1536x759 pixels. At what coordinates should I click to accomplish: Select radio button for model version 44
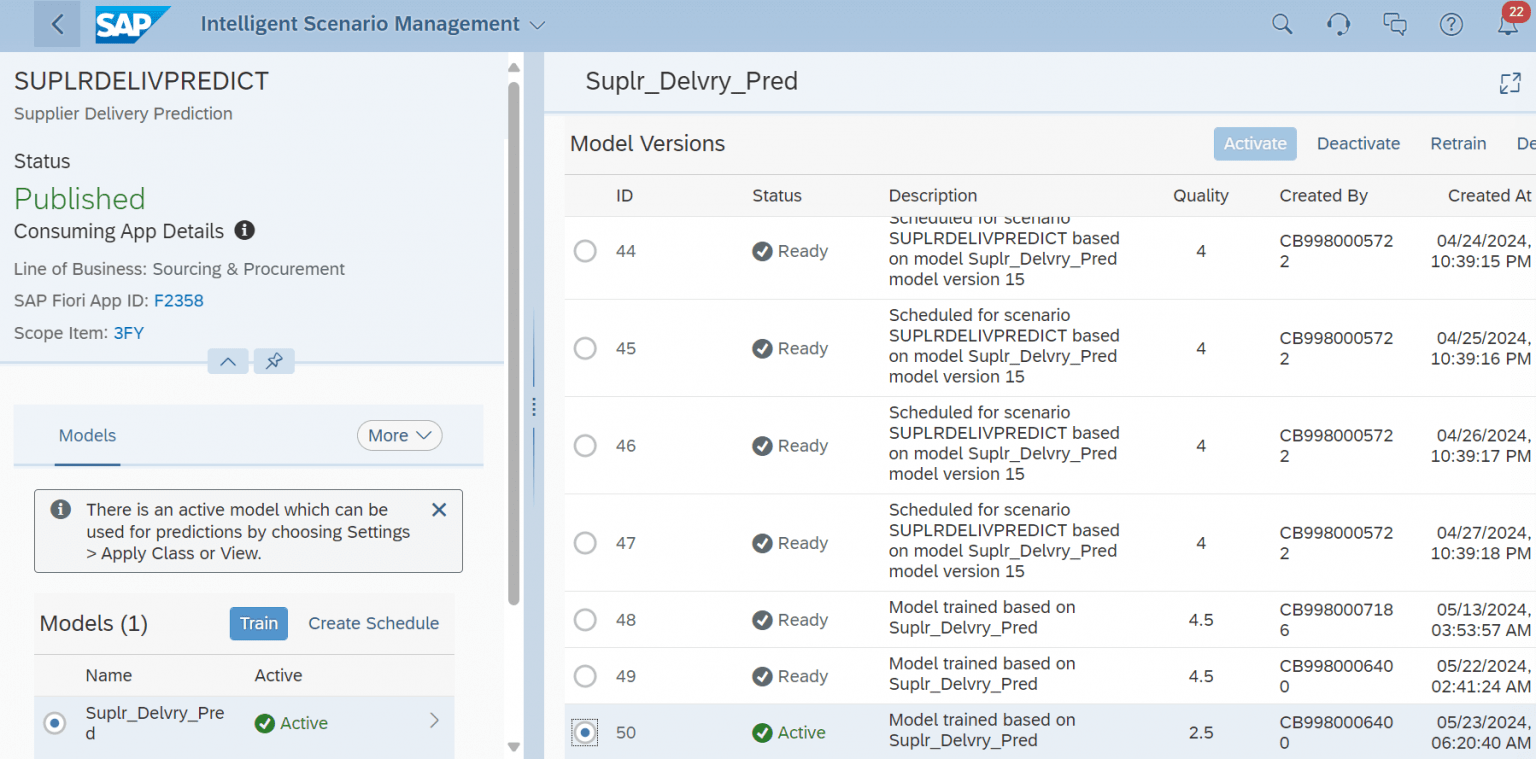point(585,251)
